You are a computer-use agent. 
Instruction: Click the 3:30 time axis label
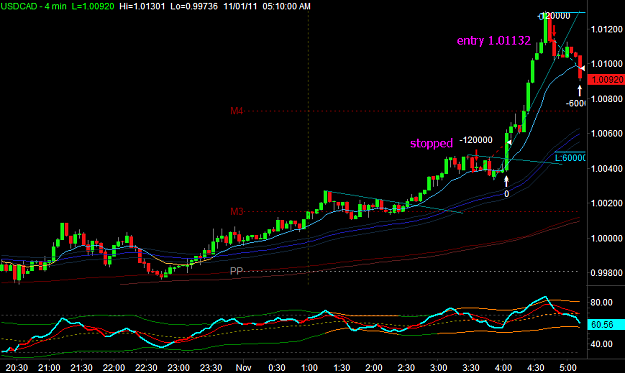tap(471, 367)
